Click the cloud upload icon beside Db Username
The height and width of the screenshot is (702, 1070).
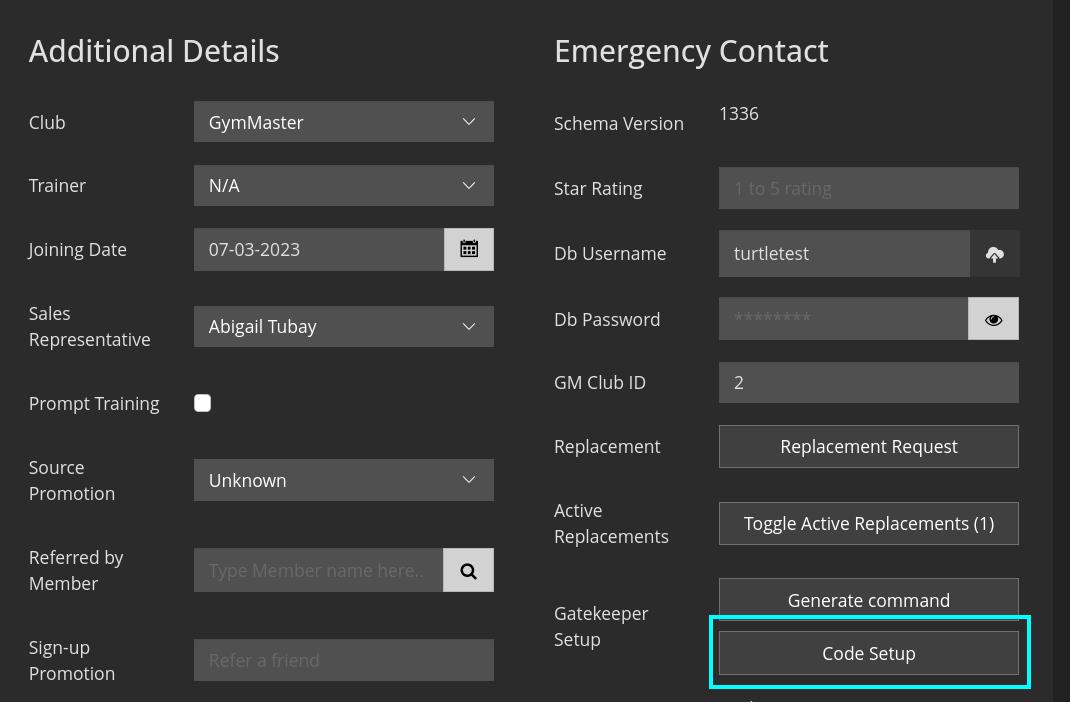click(x=994, y=254)
